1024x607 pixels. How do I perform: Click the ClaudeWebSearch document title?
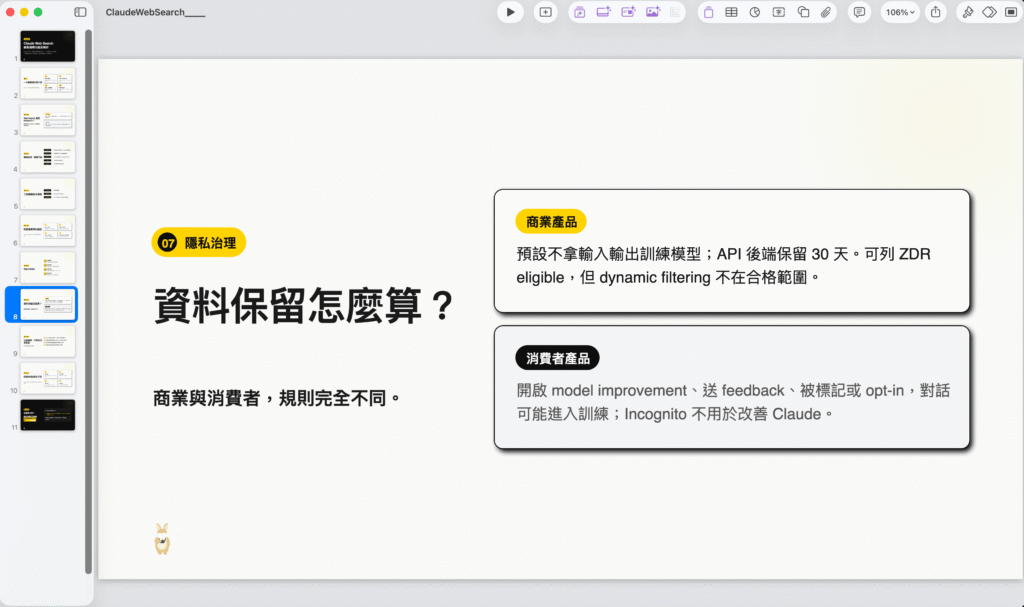155,12
